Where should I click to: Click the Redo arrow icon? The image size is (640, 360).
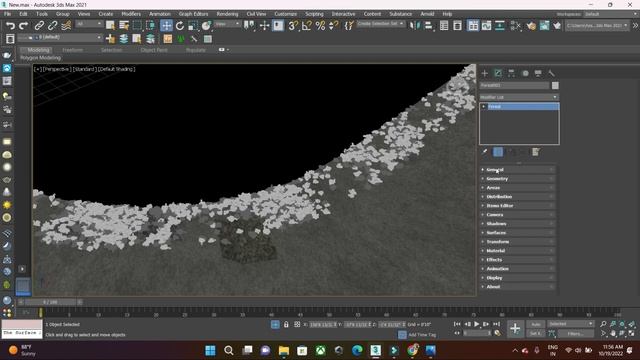click(x=24, y=26)
